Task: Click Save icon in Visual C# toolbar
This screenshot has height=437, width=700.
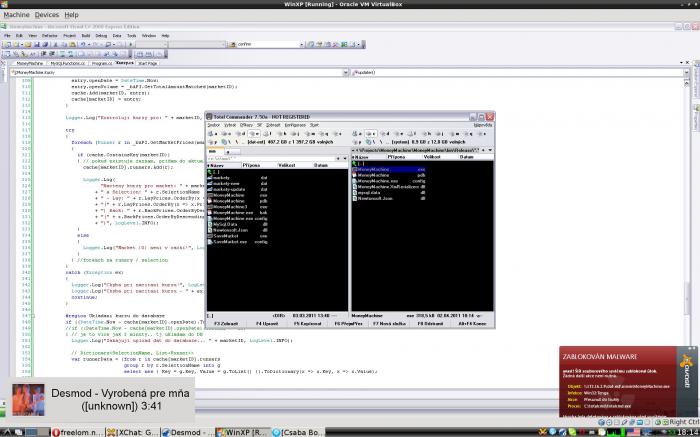Action: pyautogui.click(x=37, y=45)
